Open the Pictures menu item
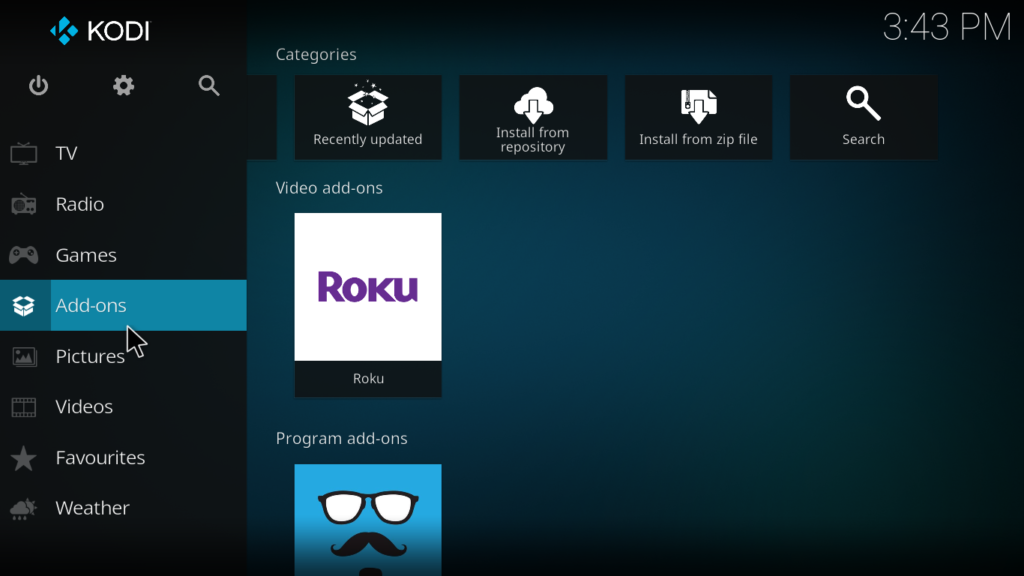Viewport: 1024px width, 576px height. [x=89, y=356]
